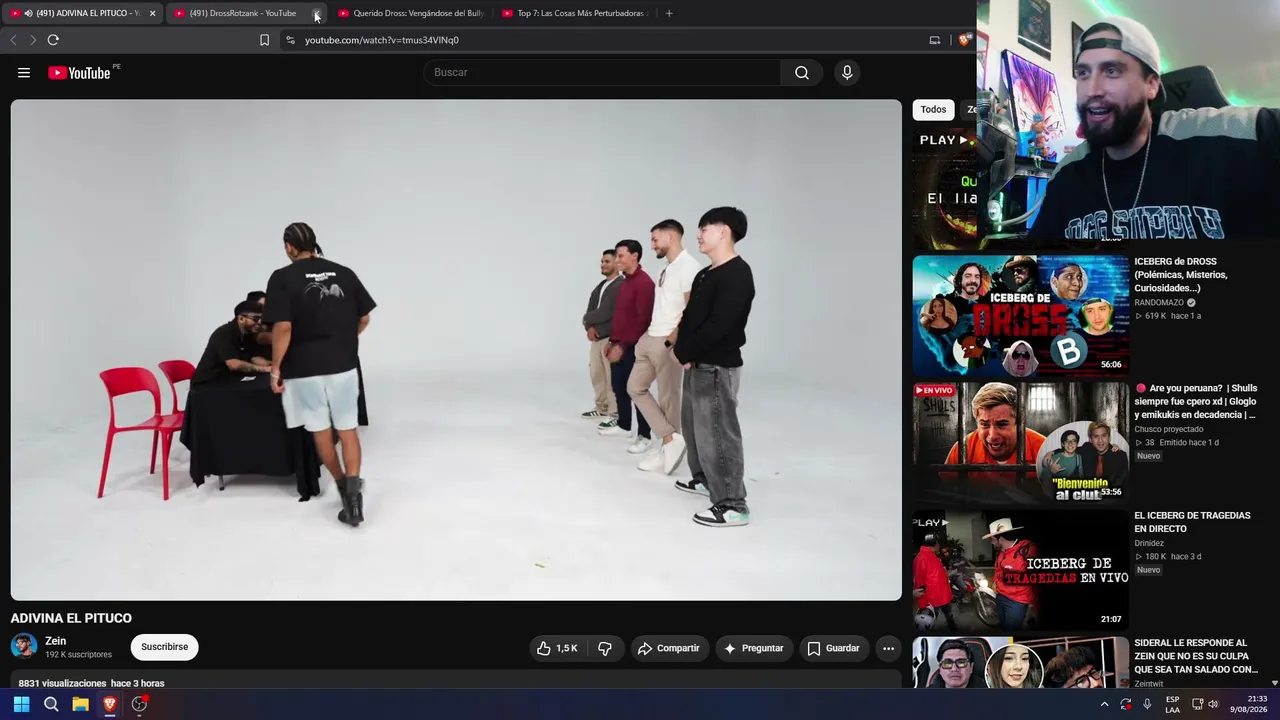Switch input language via ESP LAA indicator
Screen dimensions: 1280x720
coord(1173,704)
